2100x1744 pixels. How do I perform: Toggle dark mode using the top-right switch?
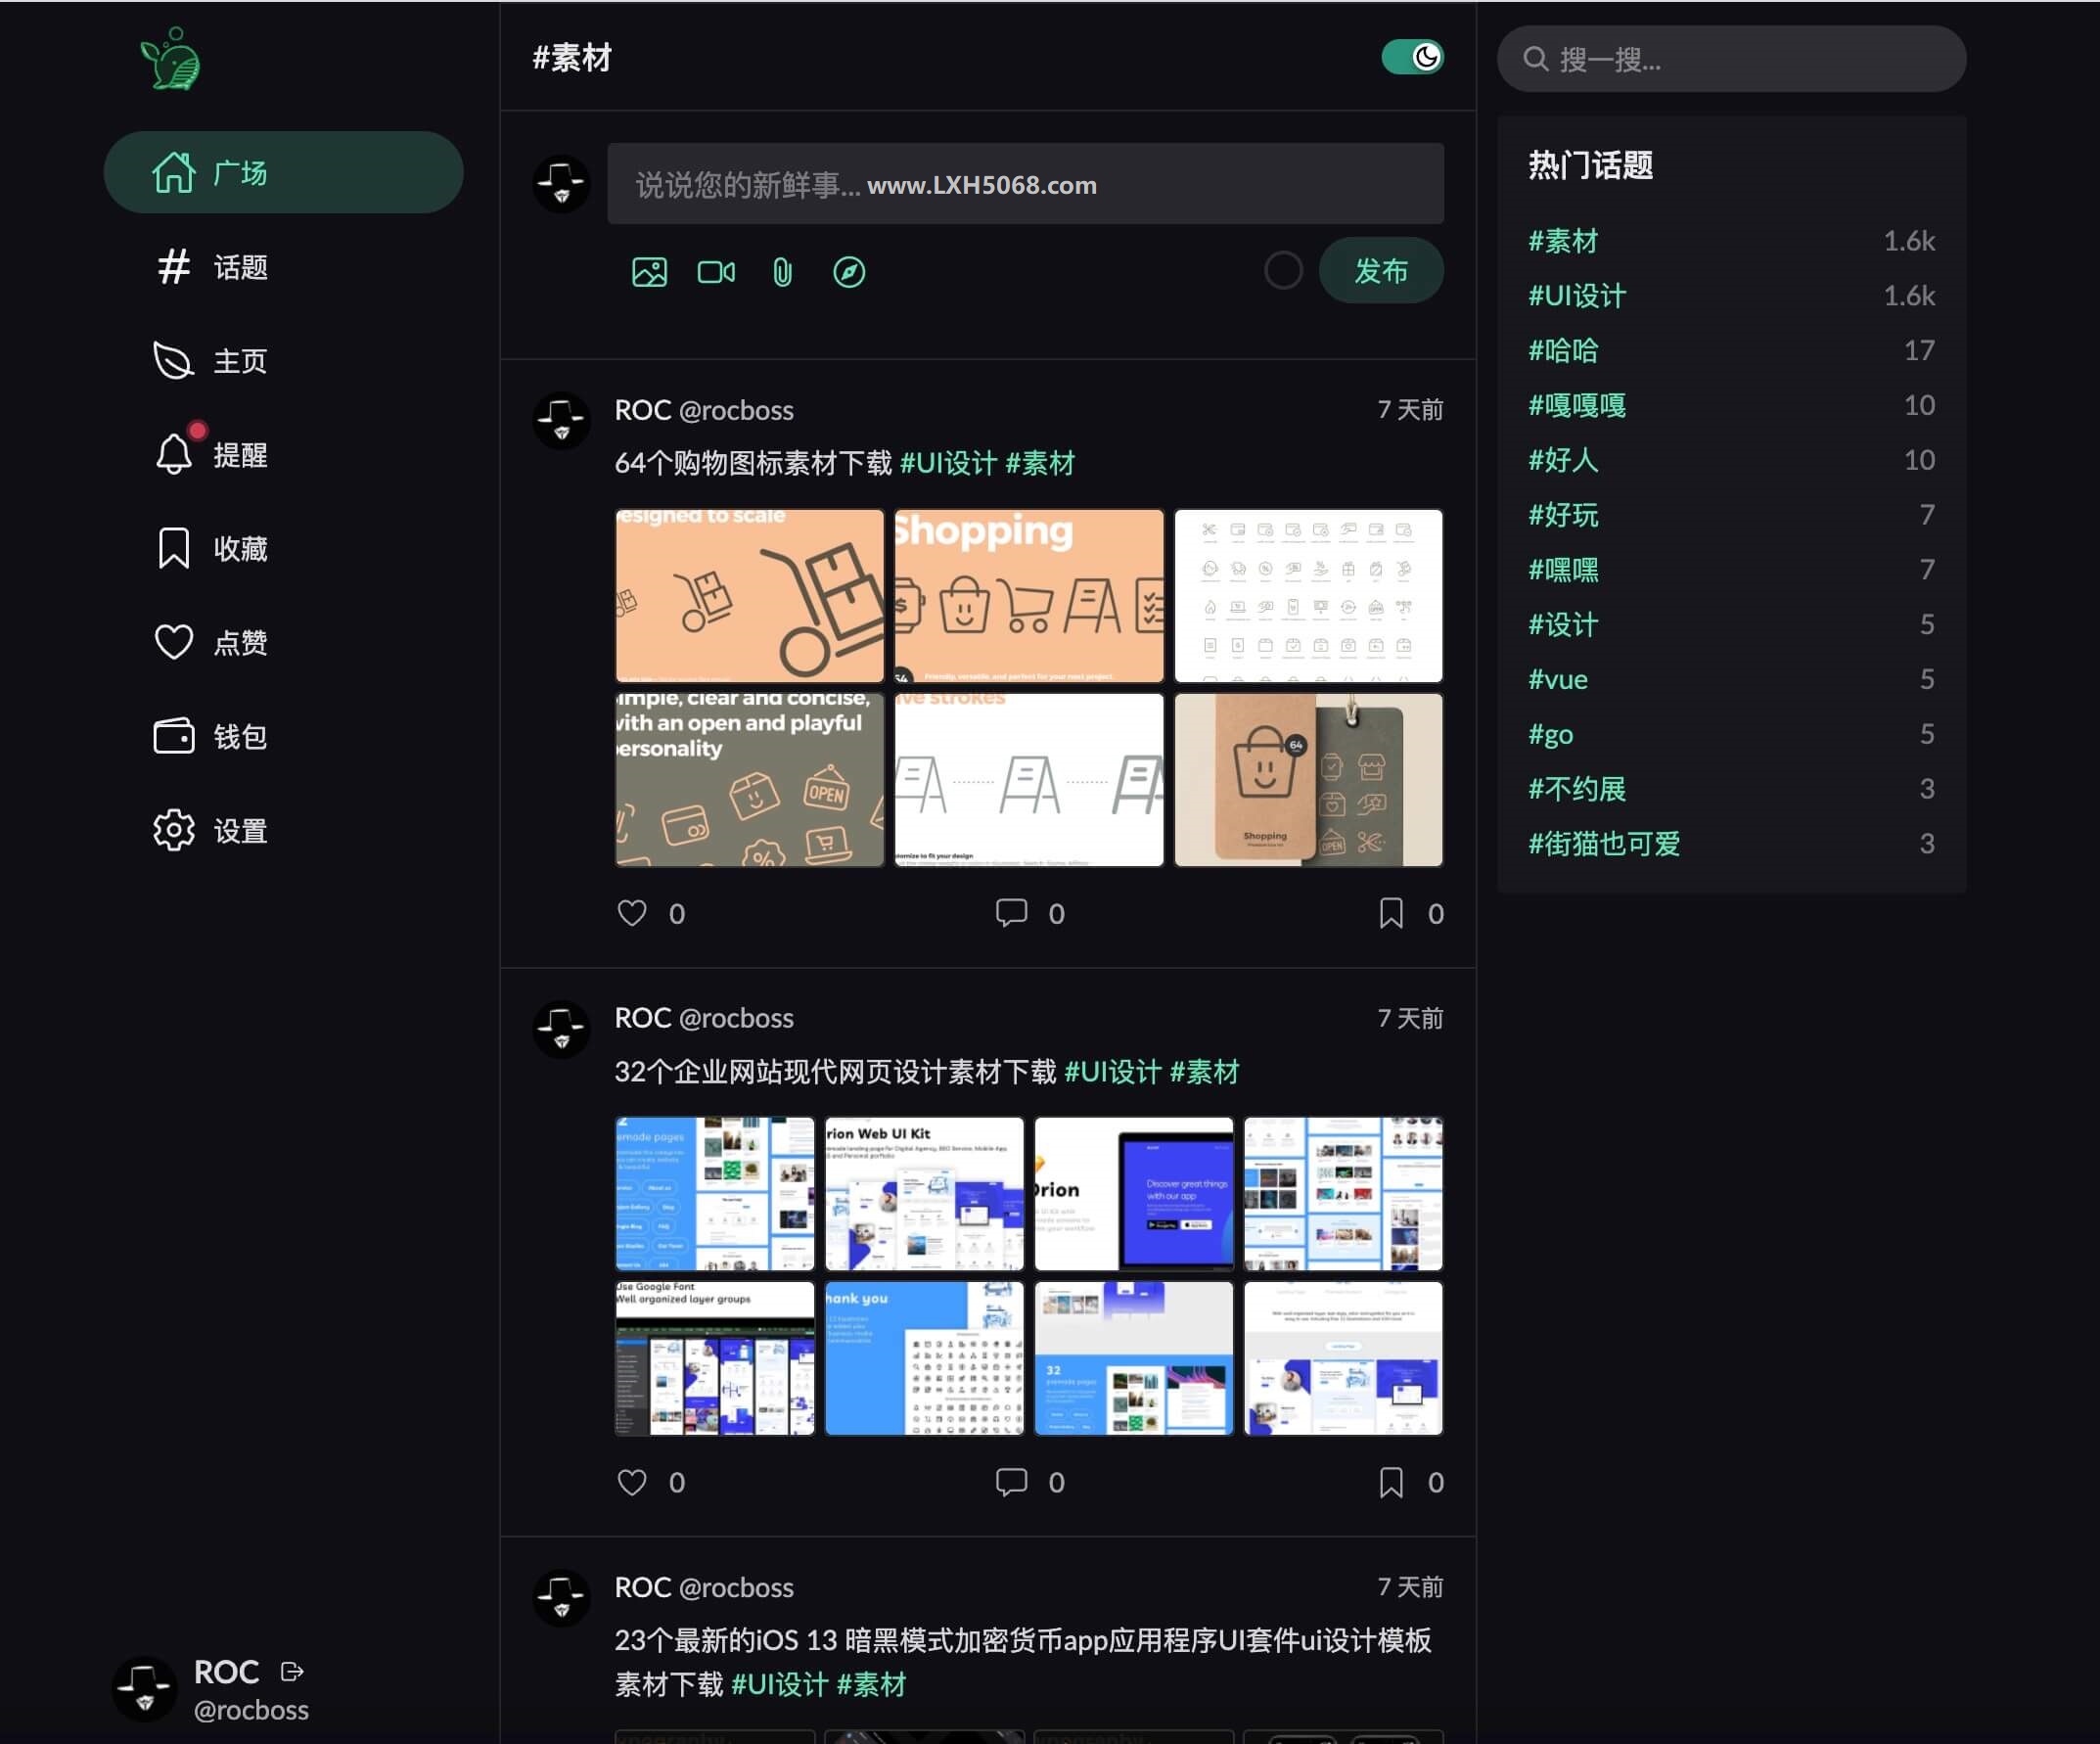[1414, 57]
